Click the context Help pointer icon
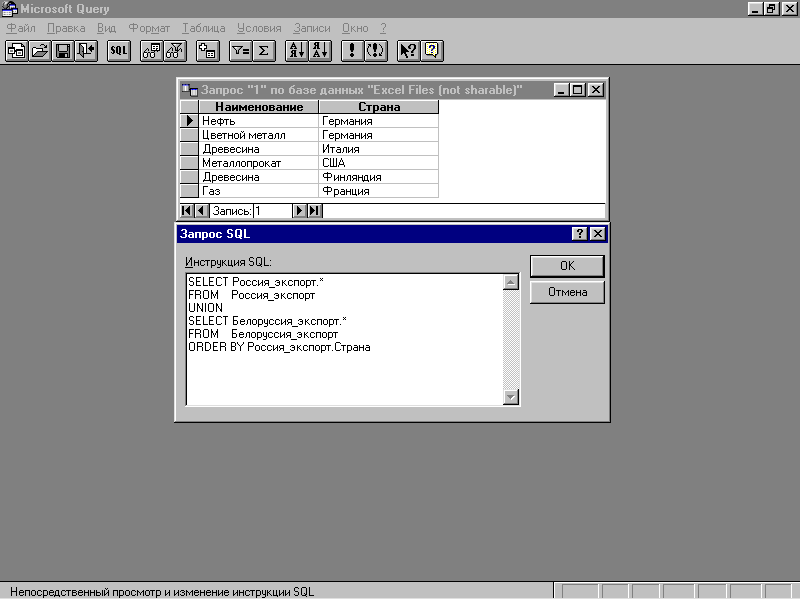Screen dimensions: 800x600 tap(409, 51)
